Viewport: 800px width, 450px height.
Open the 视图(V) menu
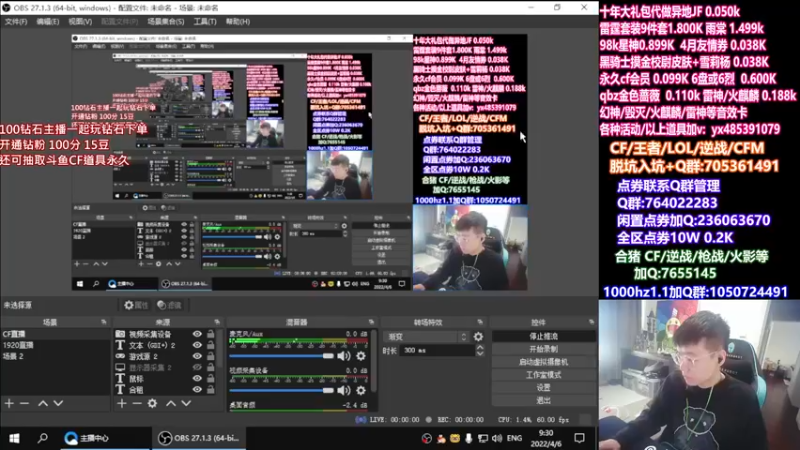tap(80, 21)
